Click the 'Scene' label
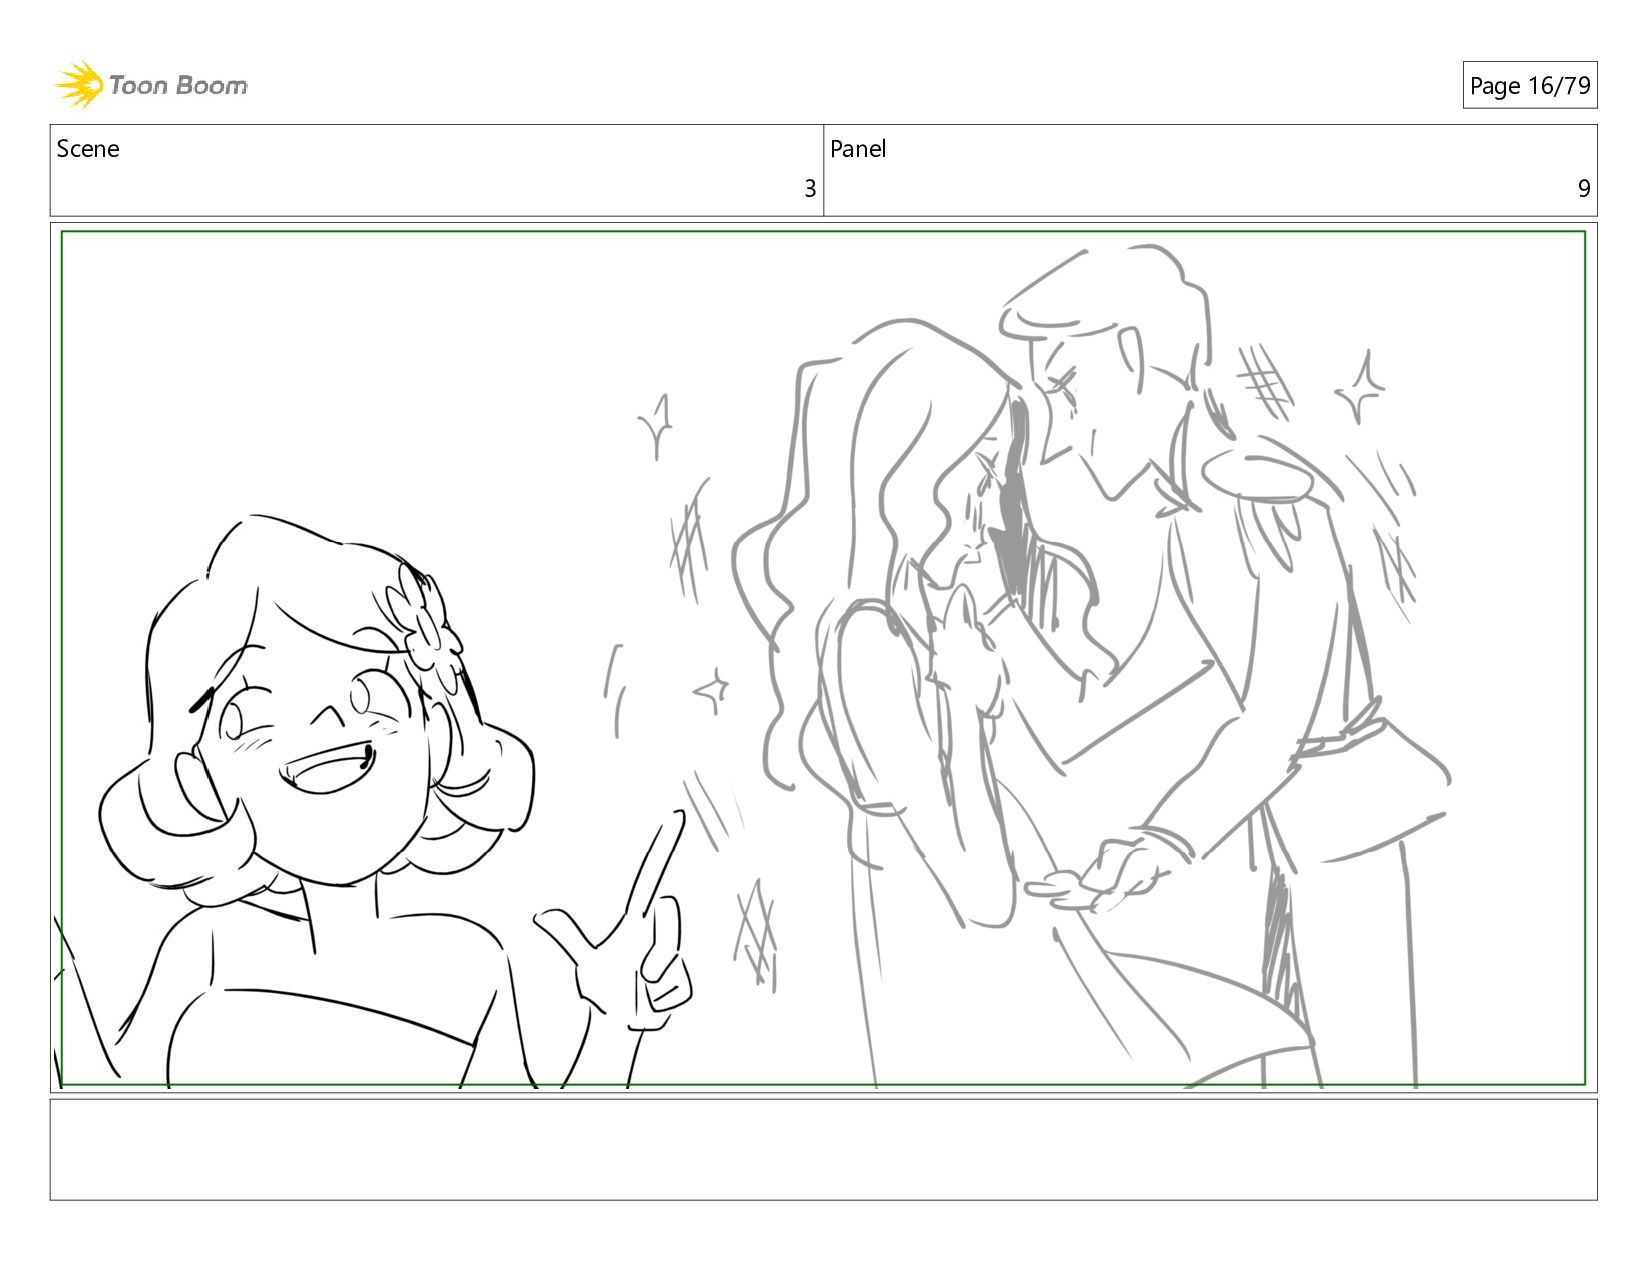This screenshot has width=1650, height=1275. point(88,149)
